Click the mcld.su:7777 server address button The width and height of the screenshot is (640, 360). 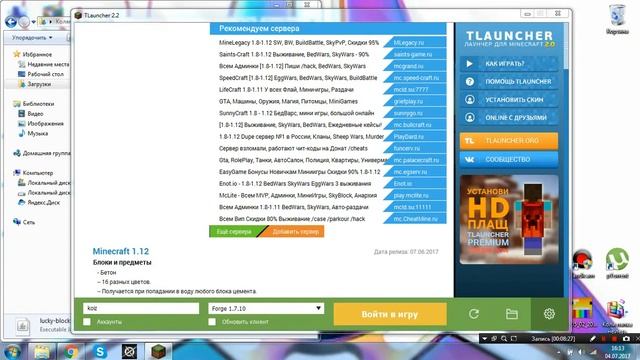pyautogui.click(x=416, y=89)
